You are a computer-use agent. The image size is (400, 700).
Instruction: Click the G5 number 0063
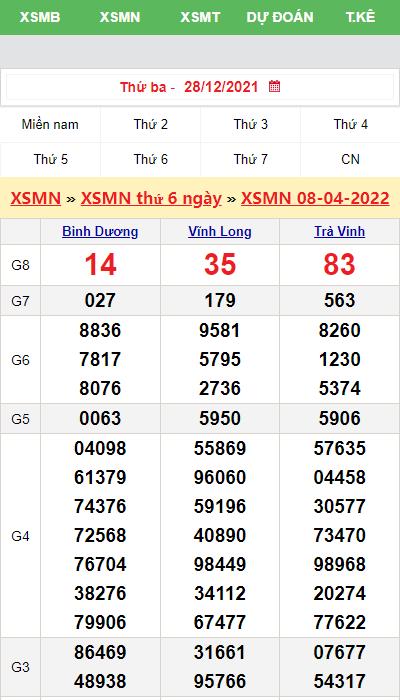(100, 418)
